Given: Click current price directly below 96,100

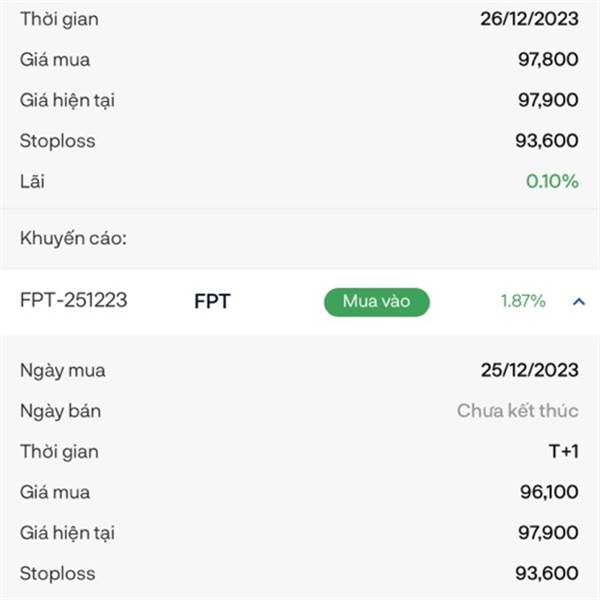Looking at the screenshot, I should [547, 533].
